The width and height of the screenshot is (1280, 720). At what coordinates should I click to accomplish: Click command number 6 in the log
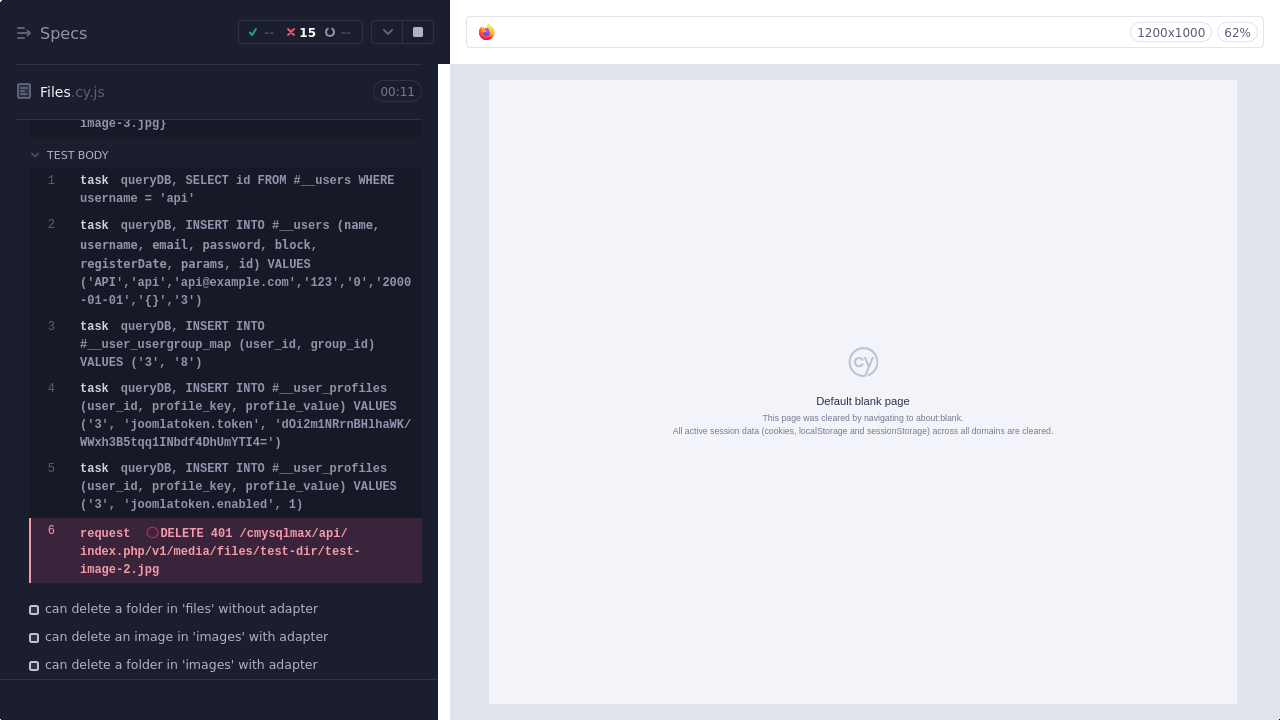click(x=52, y=531)
